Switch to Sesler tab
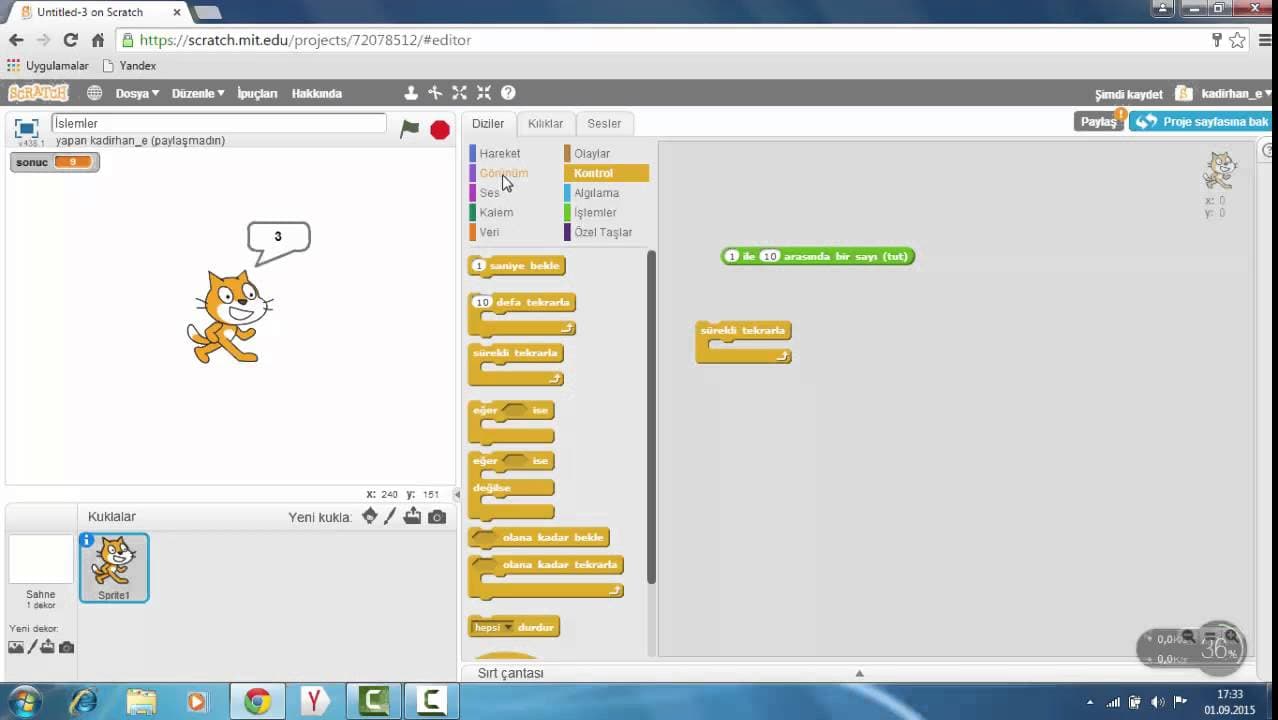This screenshot has height=720, width=1278. (604, 124)
